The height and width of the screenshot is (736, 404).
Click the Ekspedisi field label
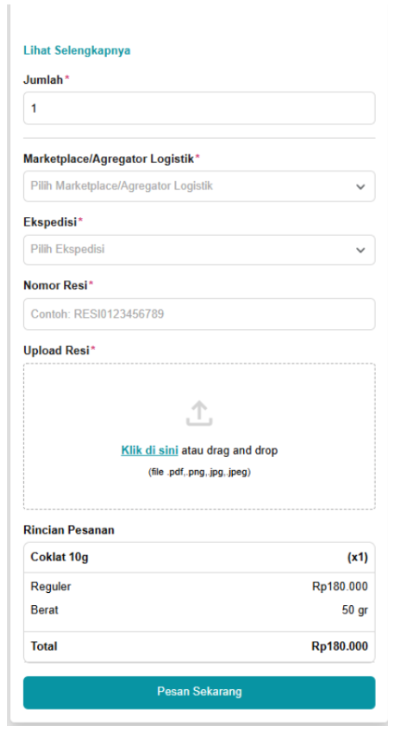(x=50, y=222)
